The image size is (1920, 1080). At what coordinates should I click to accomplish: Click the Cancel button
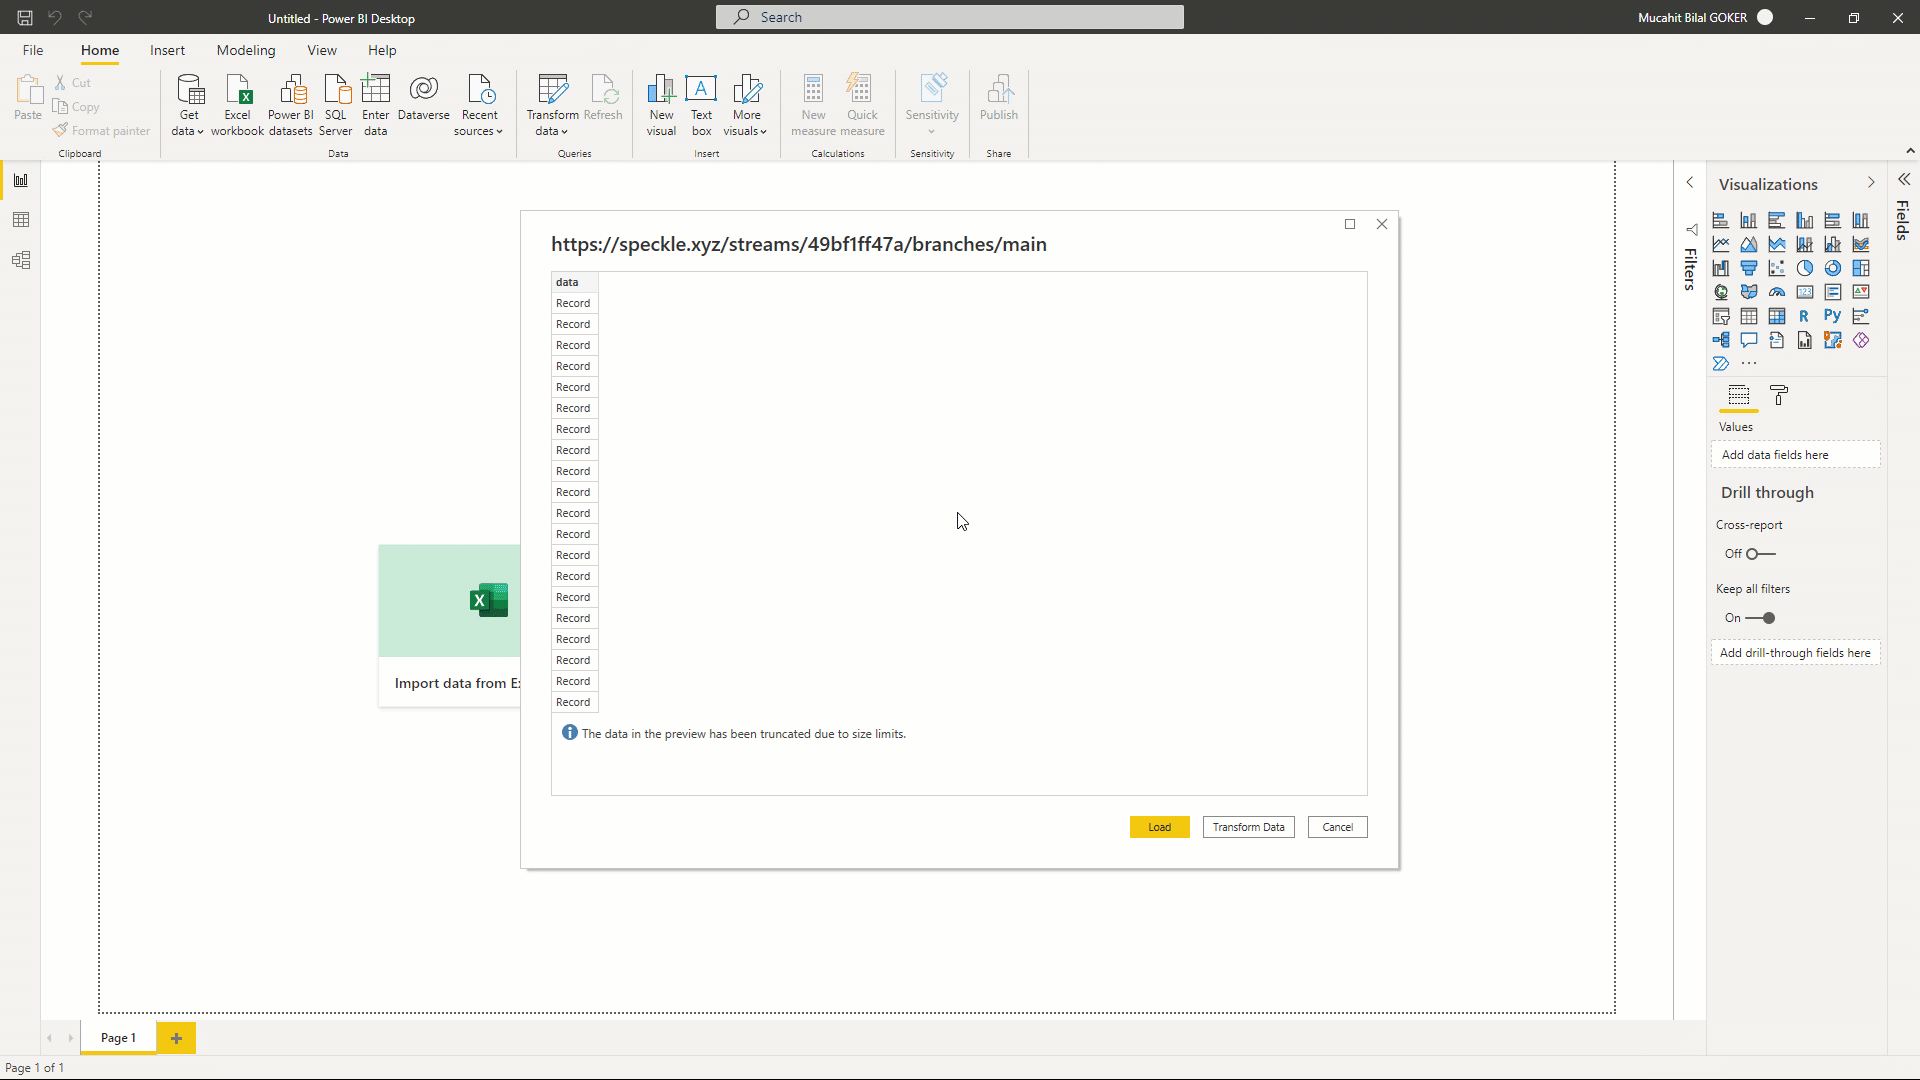(x=1337, y=827)
